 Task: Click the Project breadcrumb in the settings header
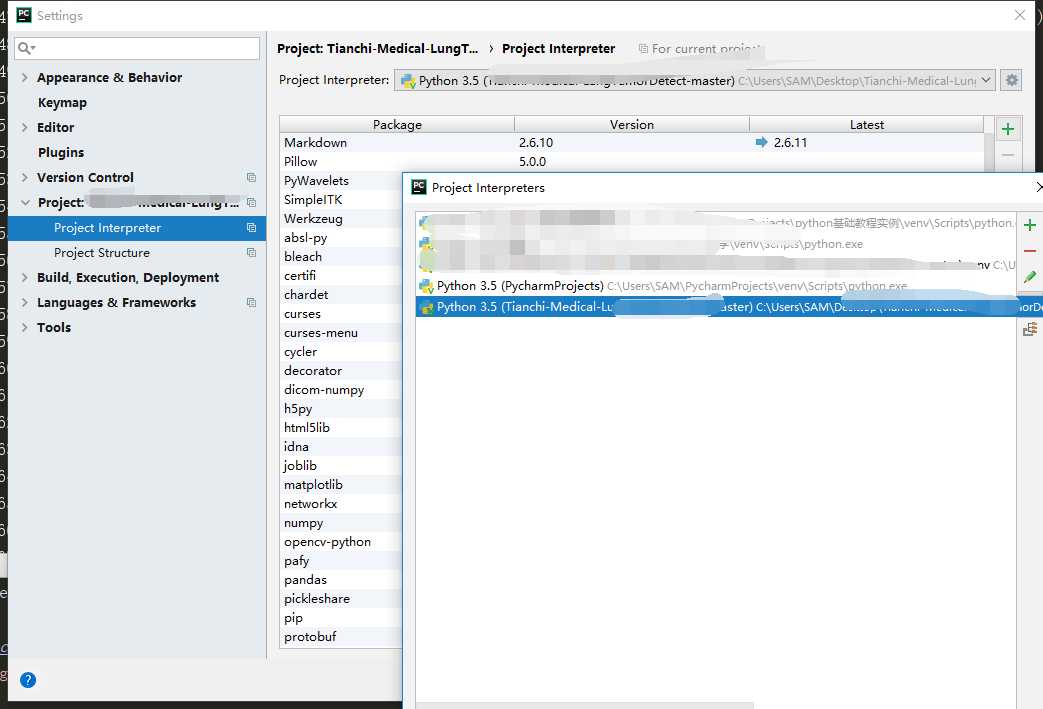click(x=377, y=49)
